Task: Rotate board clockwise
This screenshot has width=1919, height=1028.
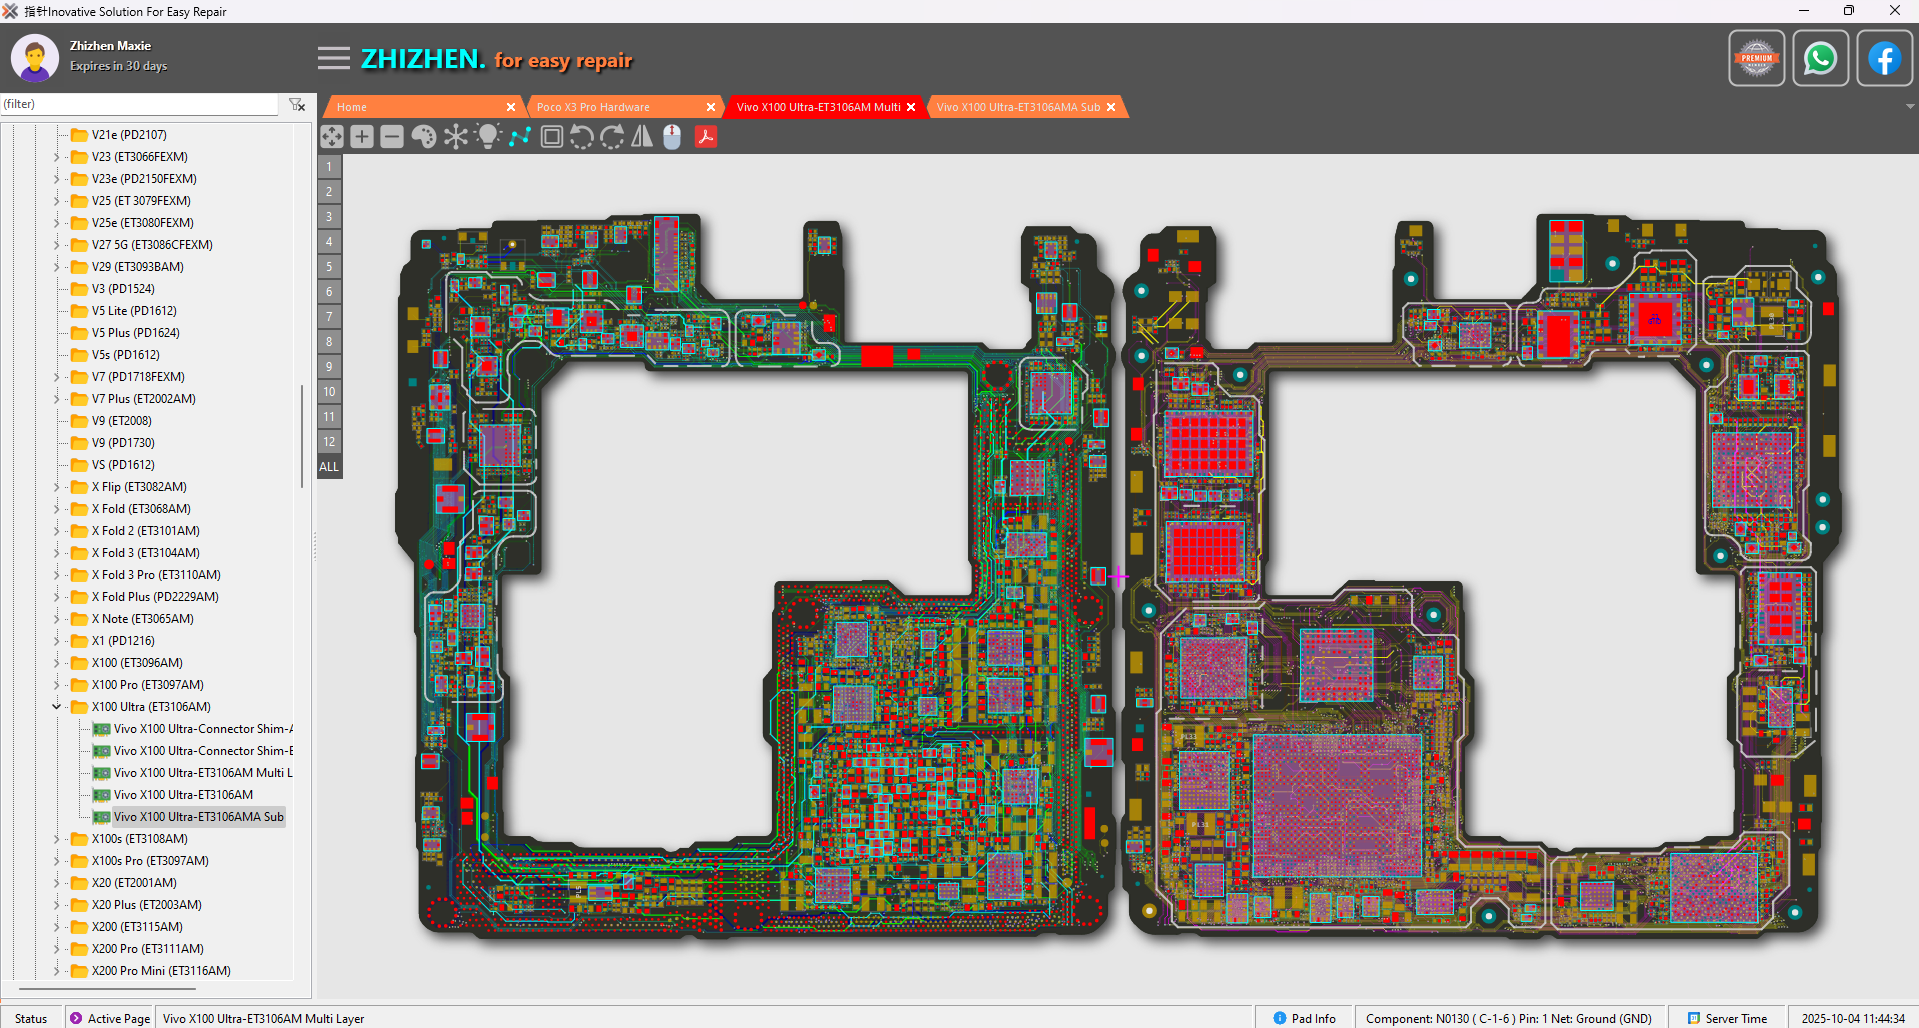Action: tap(612, 137)
